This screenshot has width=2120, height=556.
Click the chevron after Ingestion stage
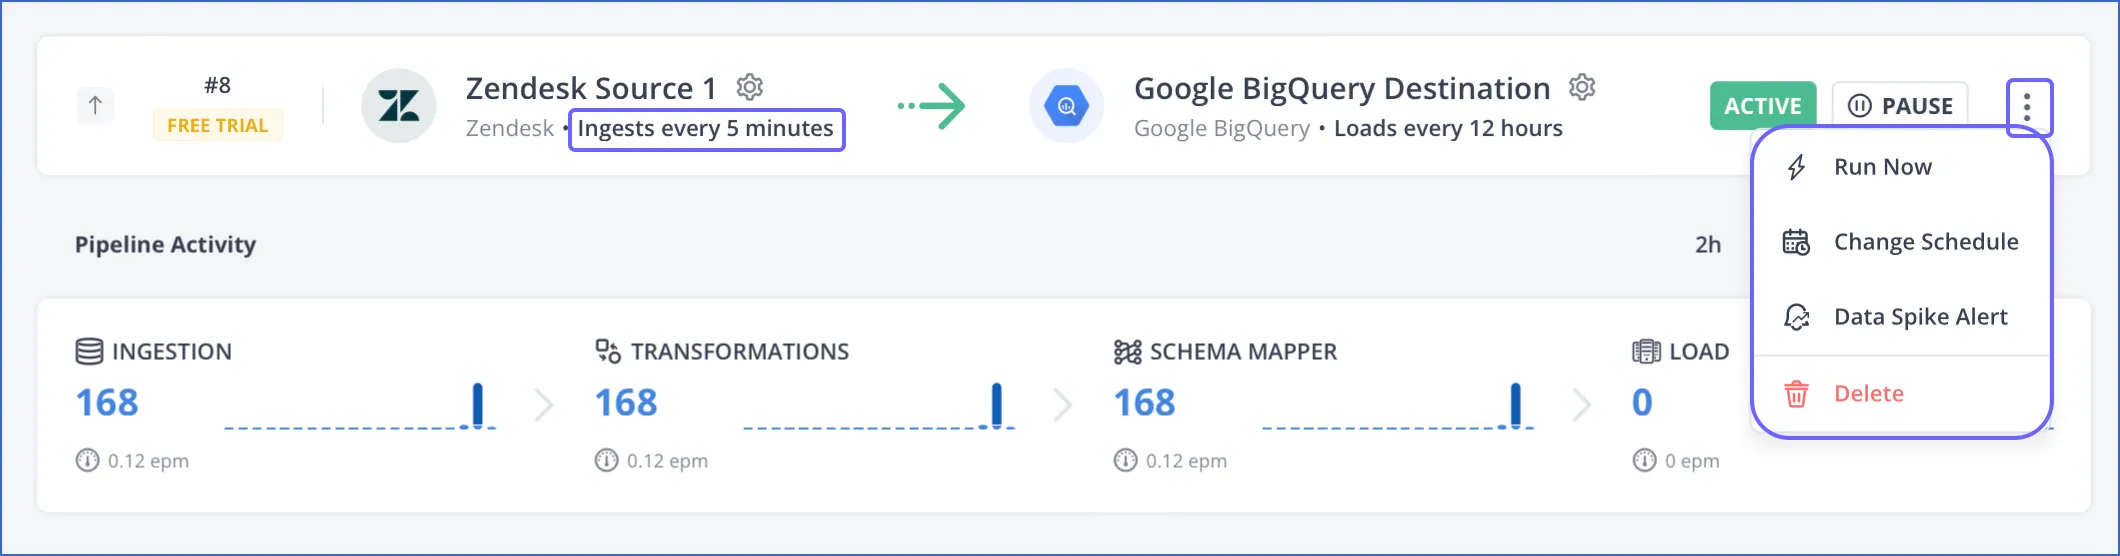tap(544, 405)
